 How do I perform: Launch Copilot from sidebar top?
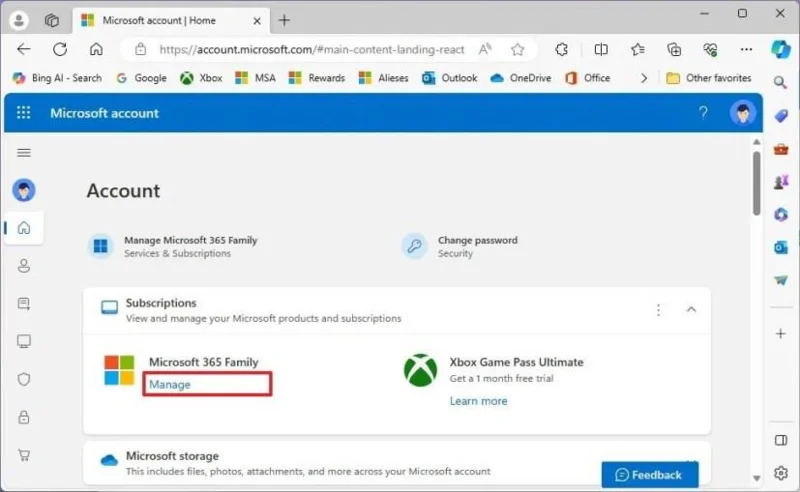(781, 50)
